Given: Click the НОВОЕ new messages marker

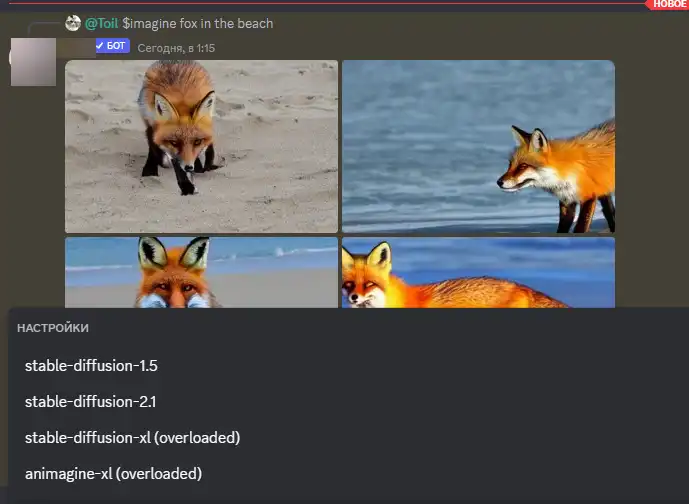Looking at the screenshot, I should point(668,4).
